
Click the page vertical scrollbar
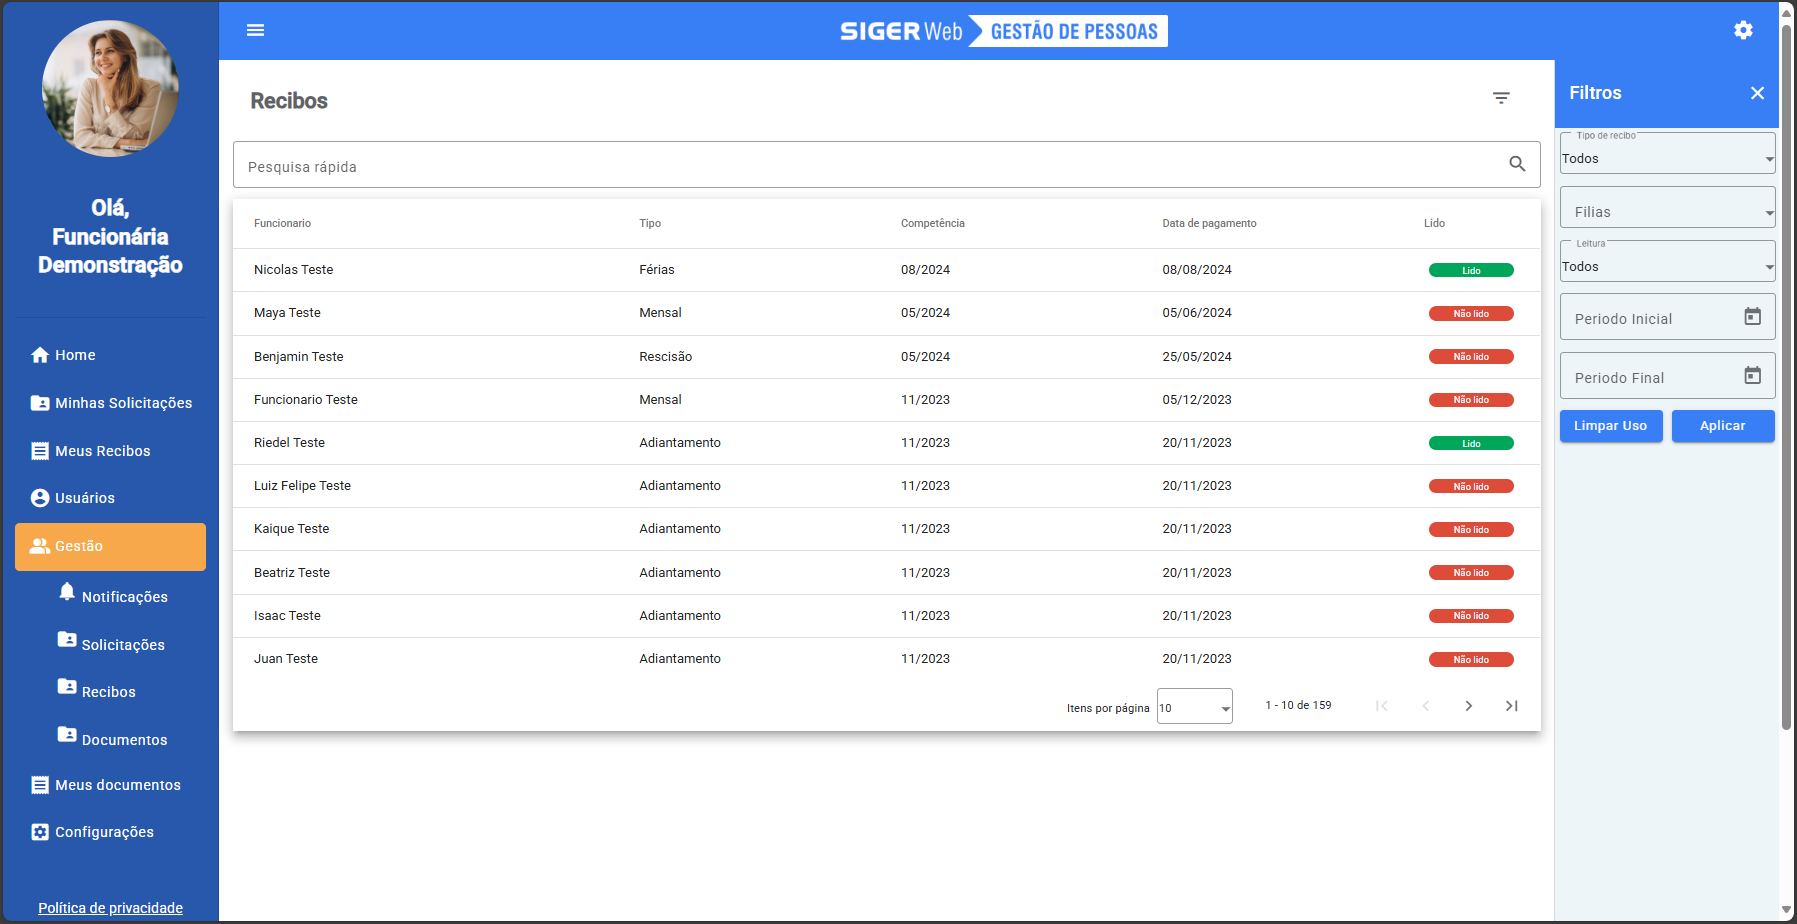click(x=1786, y=375)
